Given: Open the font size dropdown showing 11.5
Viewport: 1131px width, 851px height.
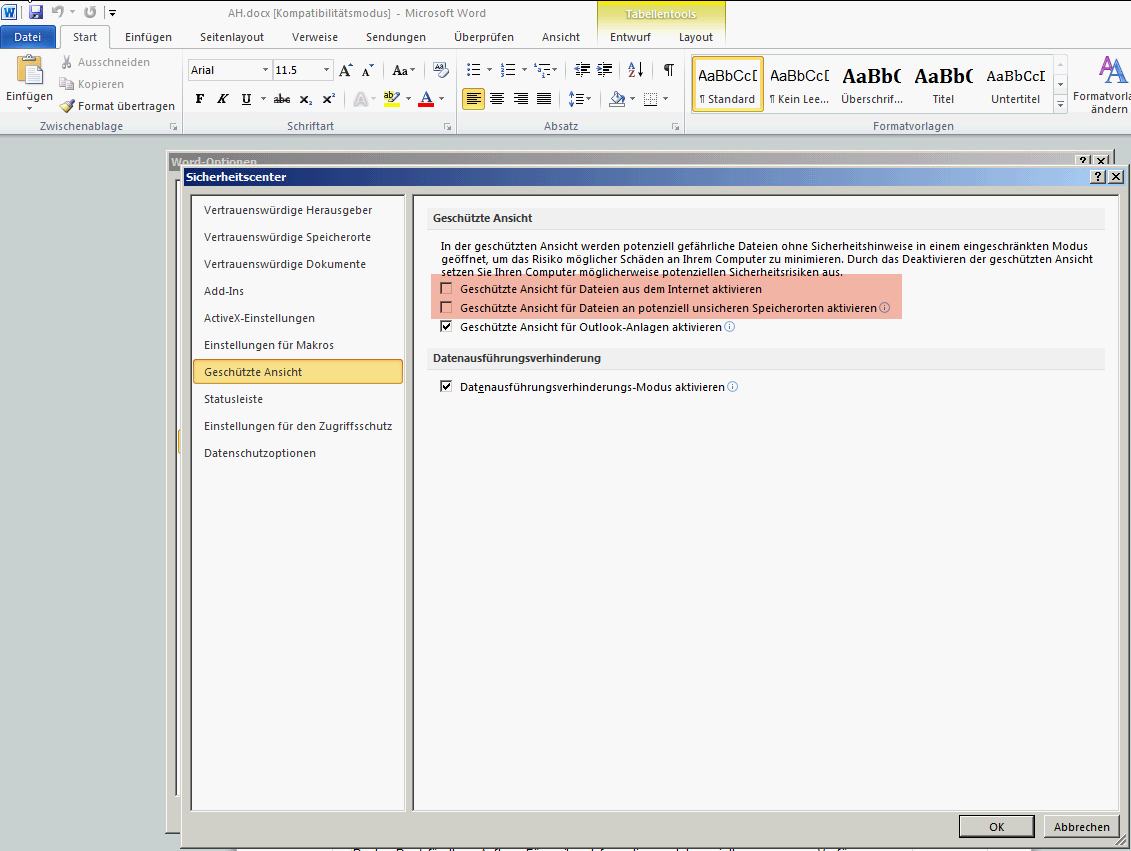Looking at the screenshot, I should [x=327, y=70].
